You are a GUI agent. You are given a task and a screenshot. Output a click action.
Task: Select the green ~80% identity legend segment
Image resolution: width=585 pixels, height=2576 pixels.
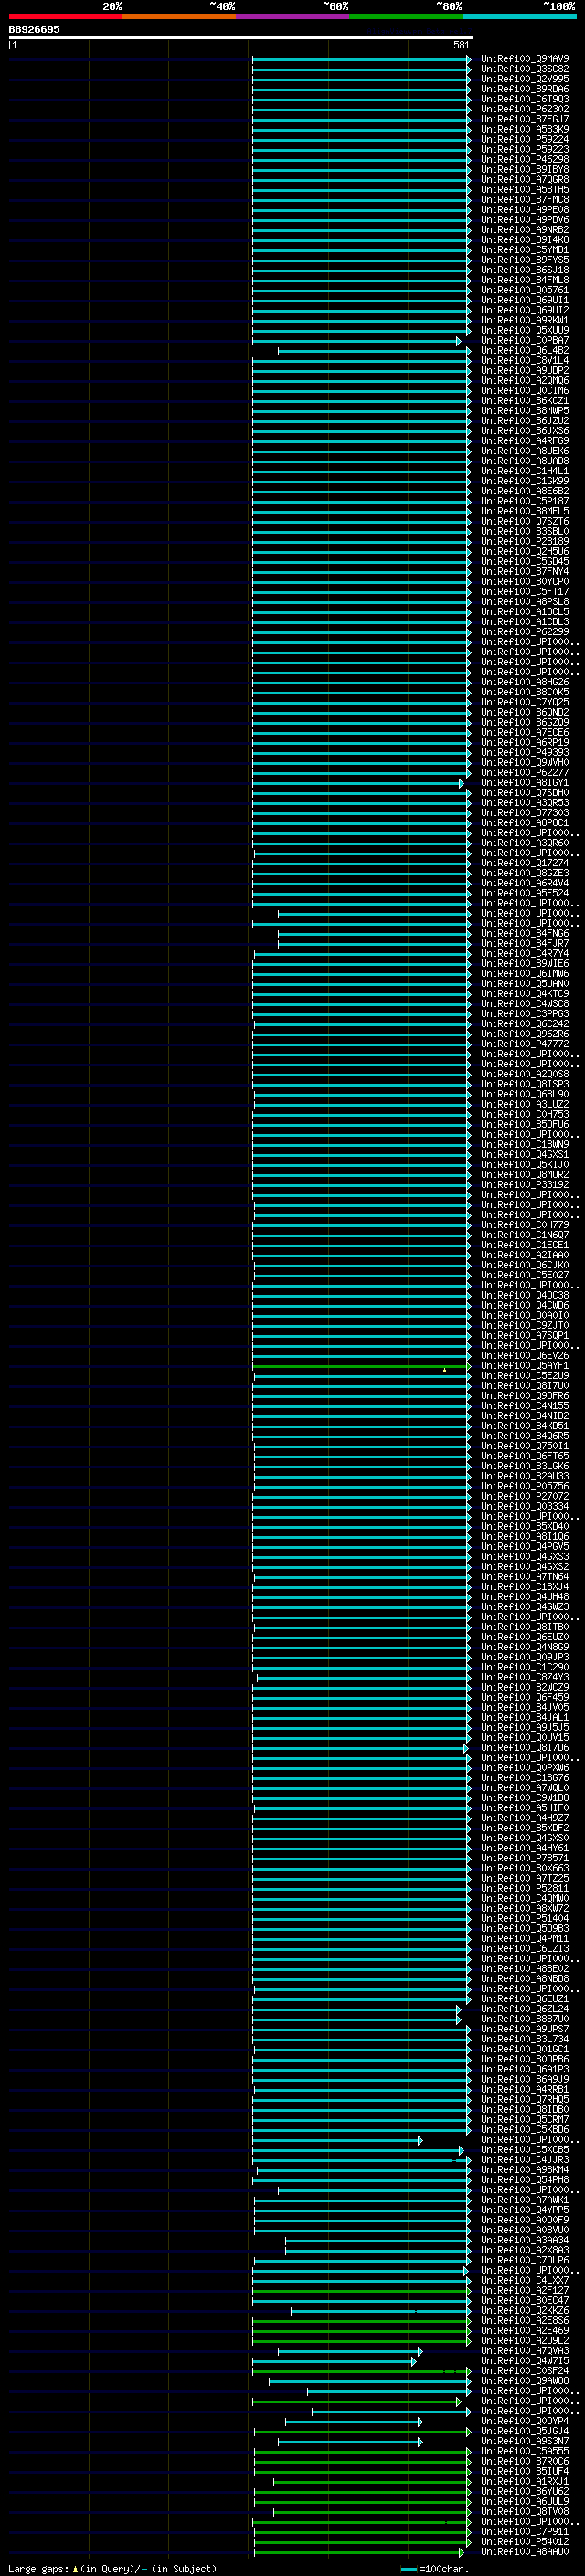click(x=406, y=16)
